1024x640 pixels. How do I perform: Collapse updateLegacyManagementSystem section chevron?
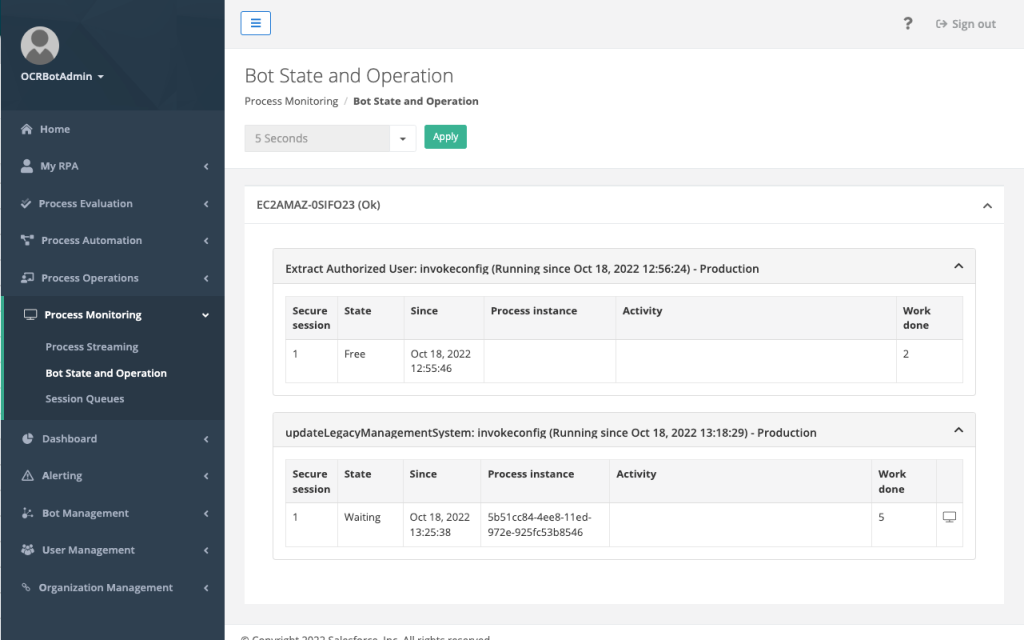click(959, 430)
